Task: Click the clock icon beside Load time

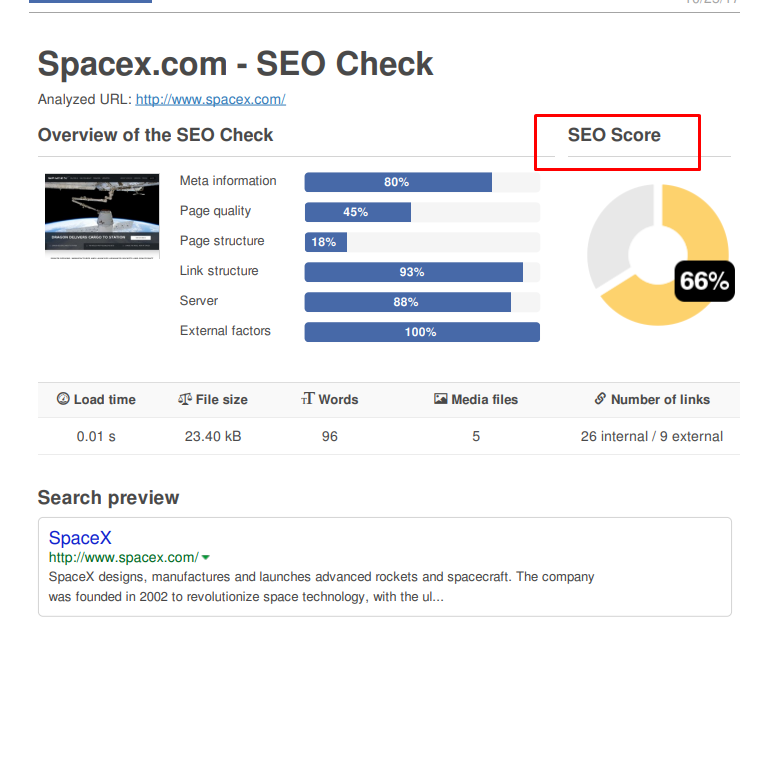Action: coord(63,399)
